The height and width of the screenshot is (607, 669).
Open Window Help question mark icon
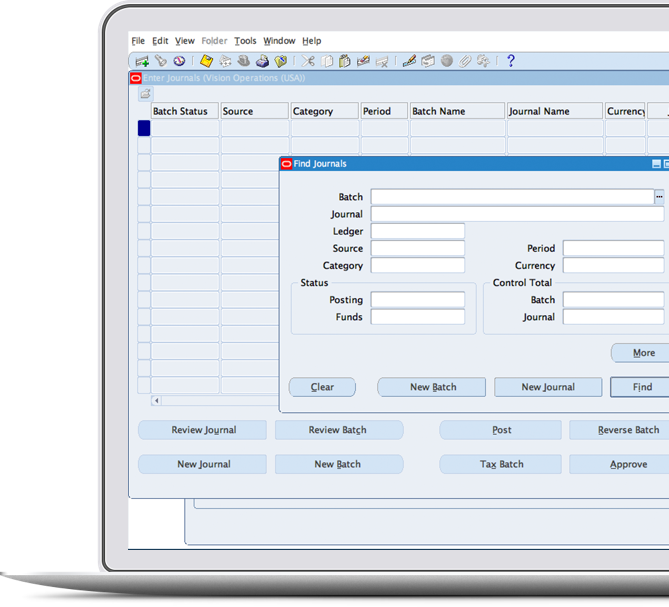tap(511, 61)
